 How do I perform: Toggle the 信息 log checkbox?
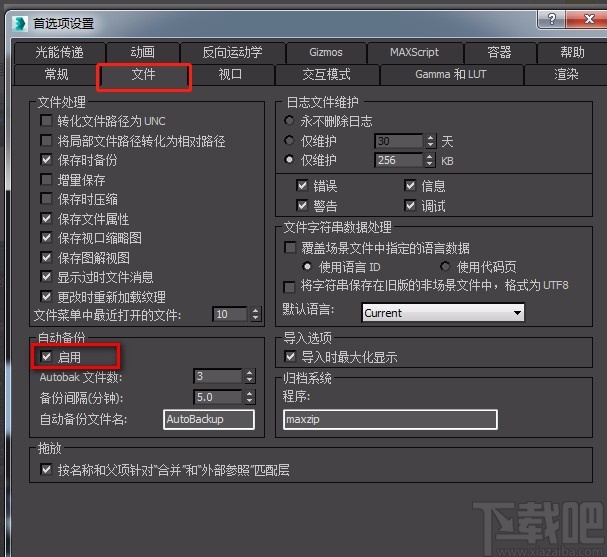[410, 186]
